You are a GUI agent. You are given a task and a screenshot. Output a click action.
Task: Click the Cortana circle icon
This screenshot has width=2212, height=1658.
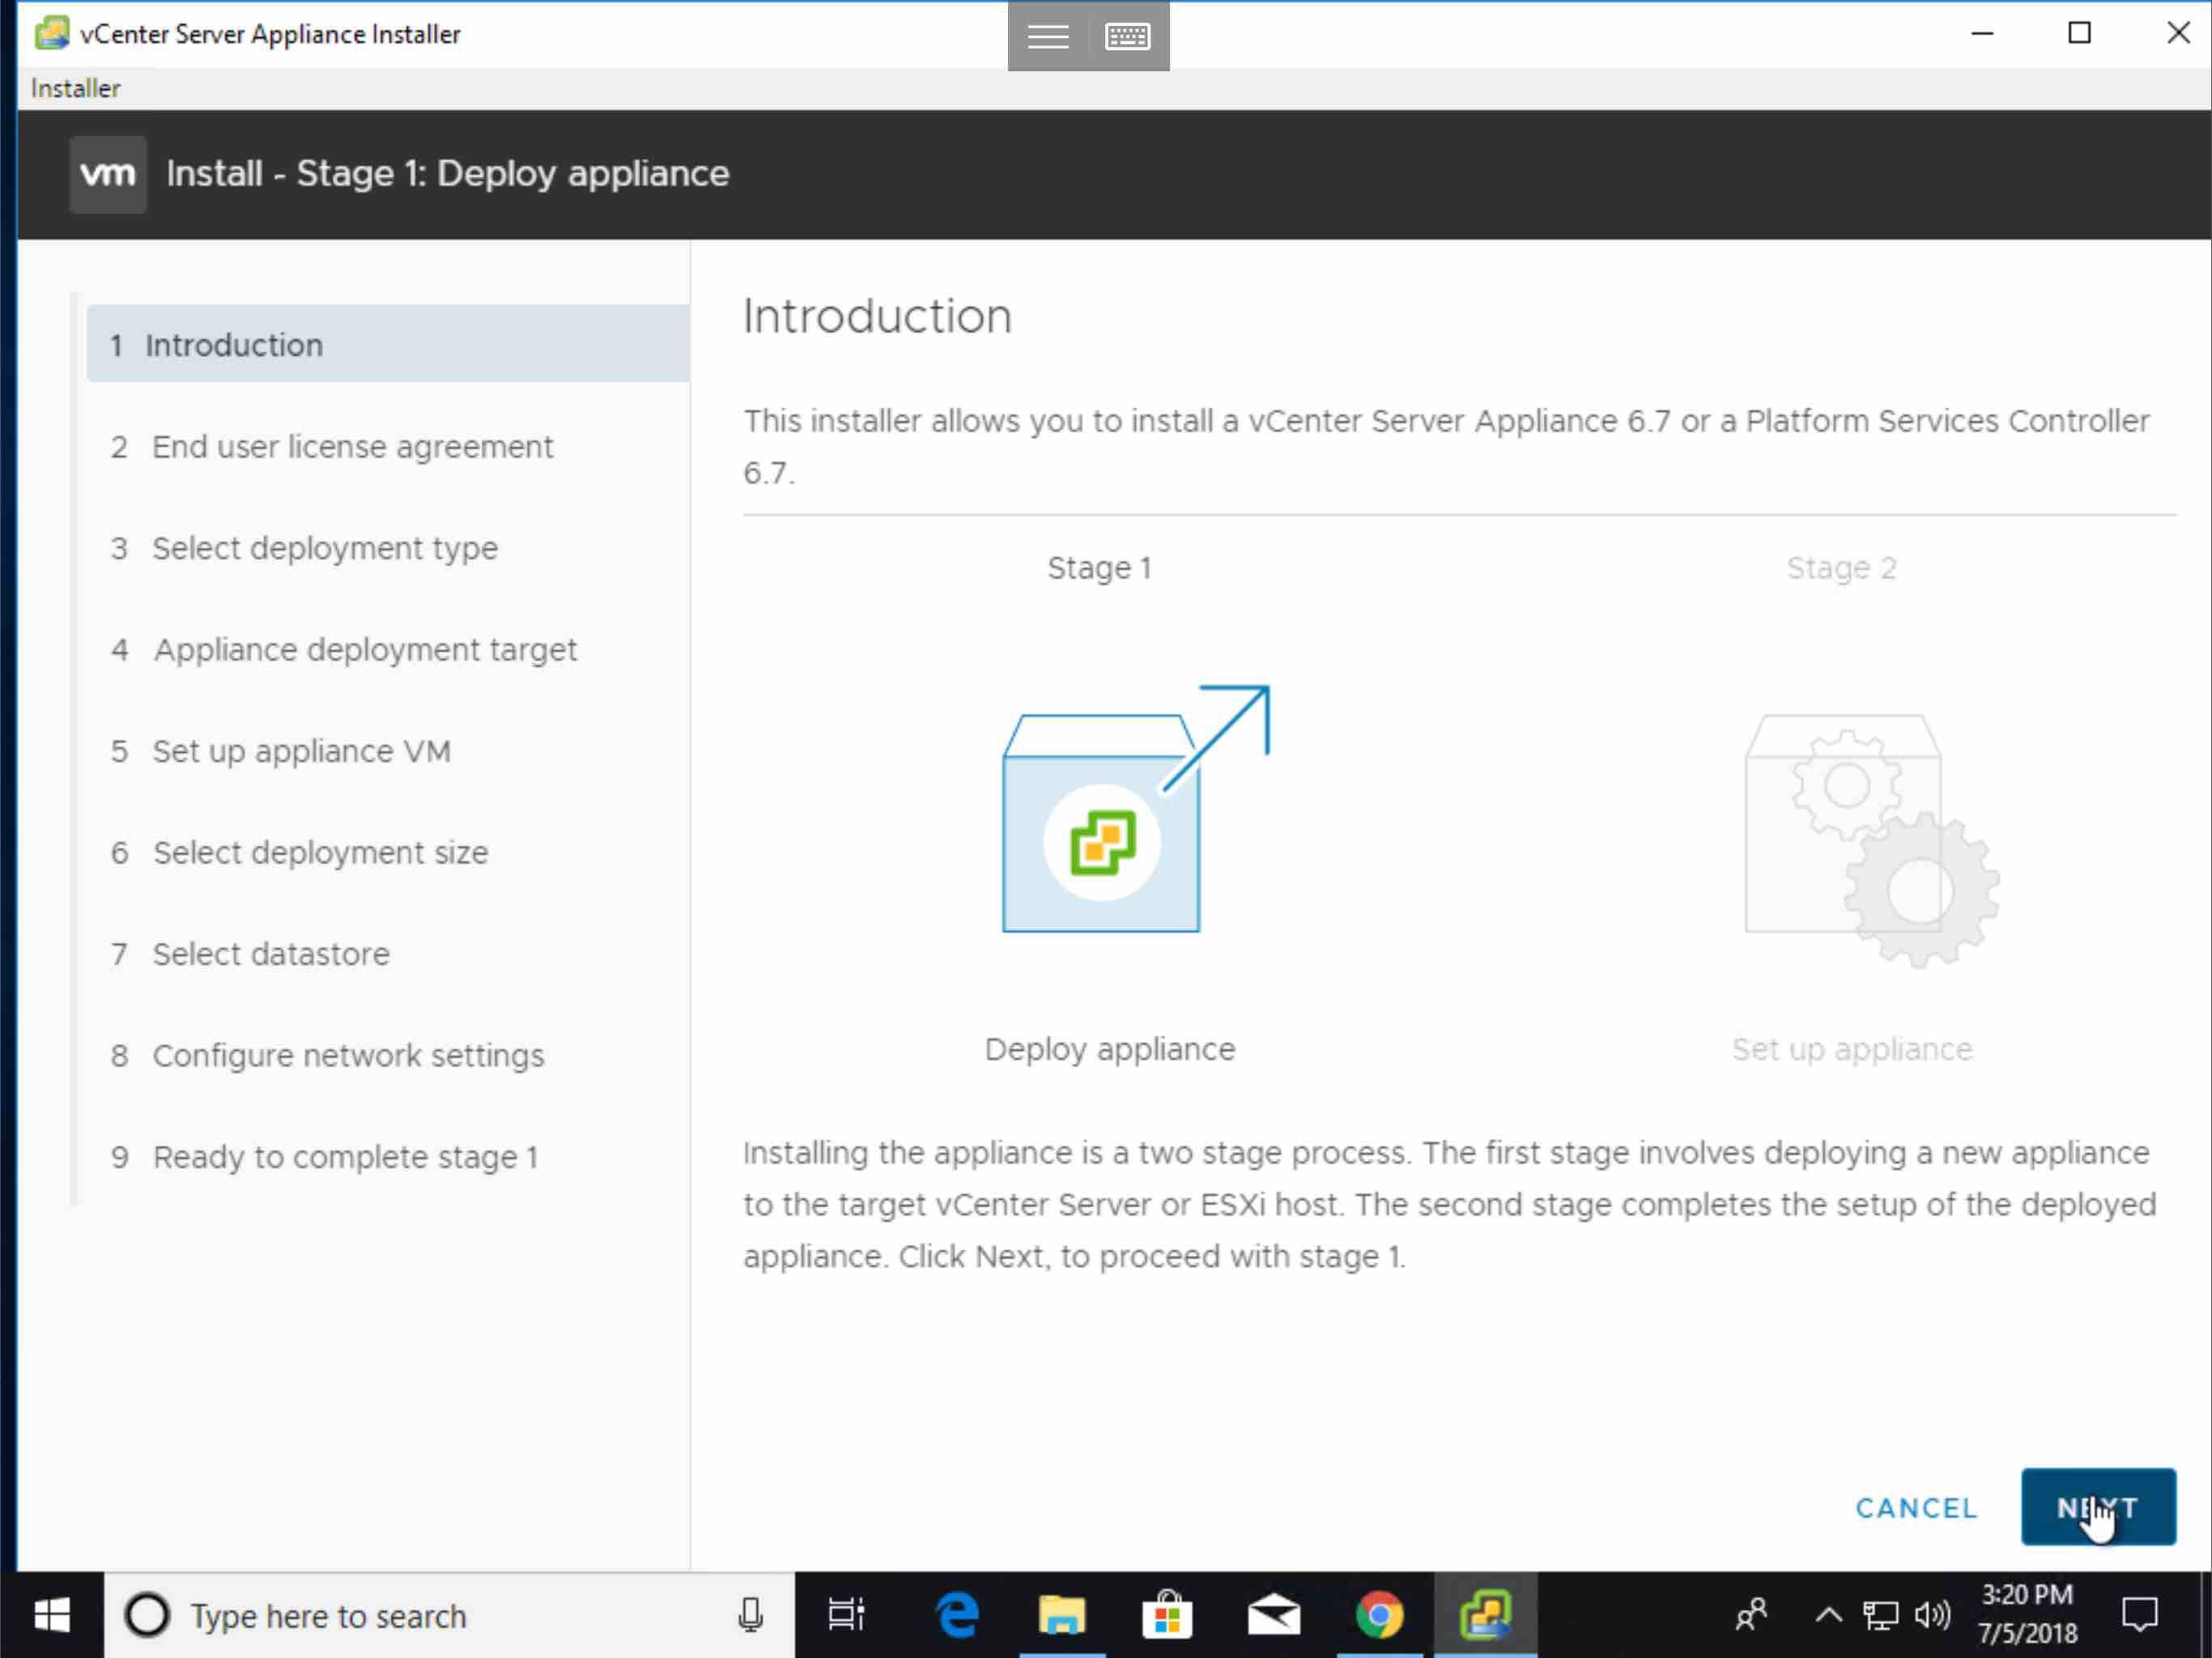click(x=147, y=1615)
